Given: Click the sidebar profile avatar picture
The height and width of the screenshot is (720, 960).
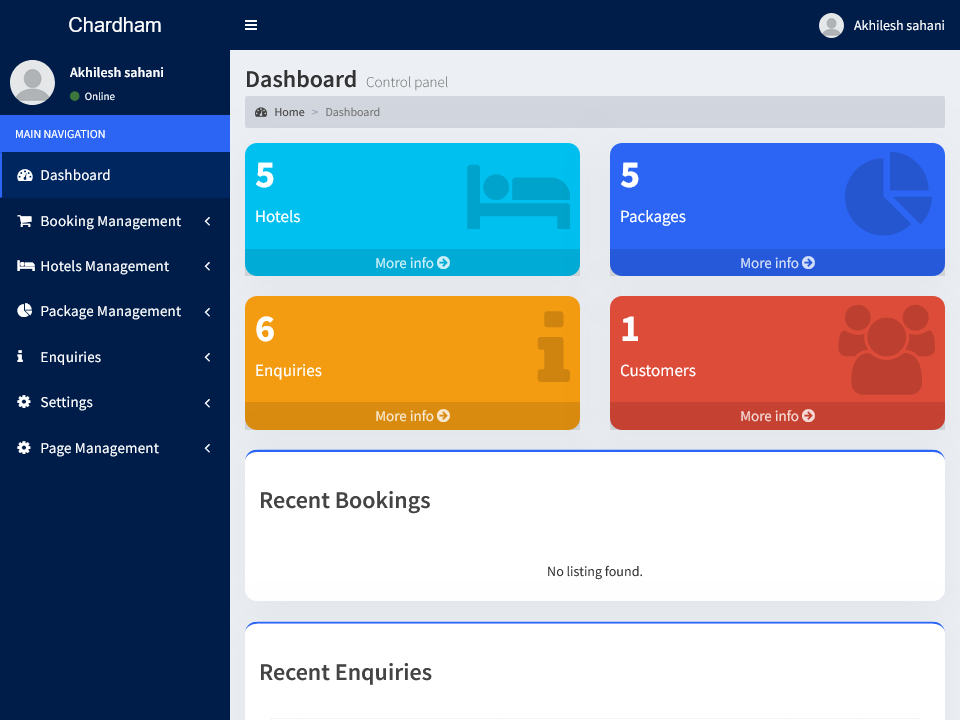Looking at the screenshot, I should 32,82.
